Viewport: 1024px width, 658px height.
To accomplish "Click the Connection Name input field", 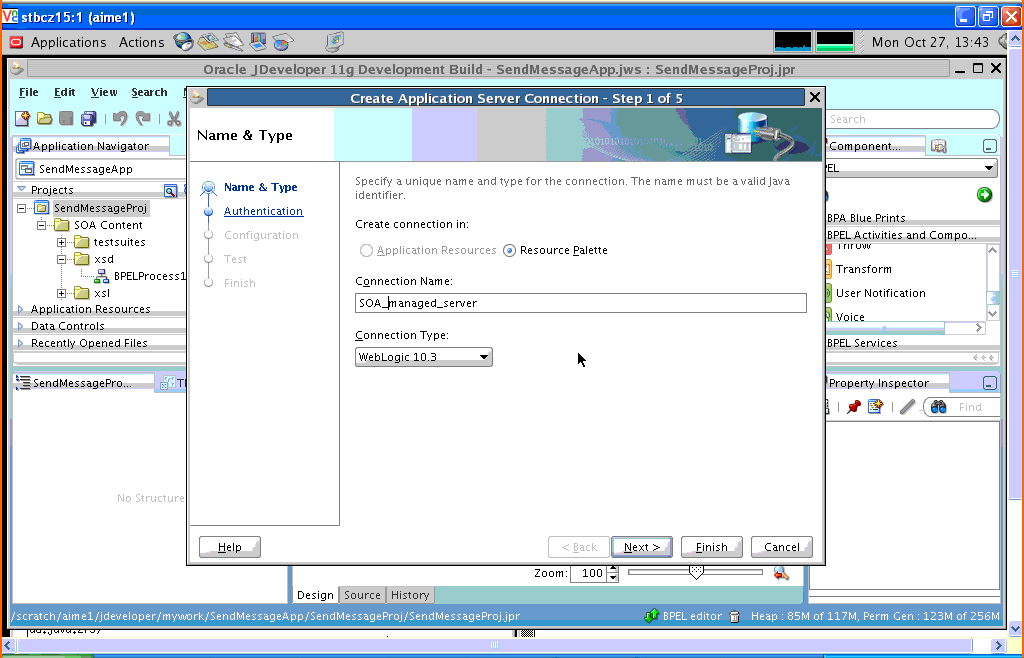I will 581,303.
